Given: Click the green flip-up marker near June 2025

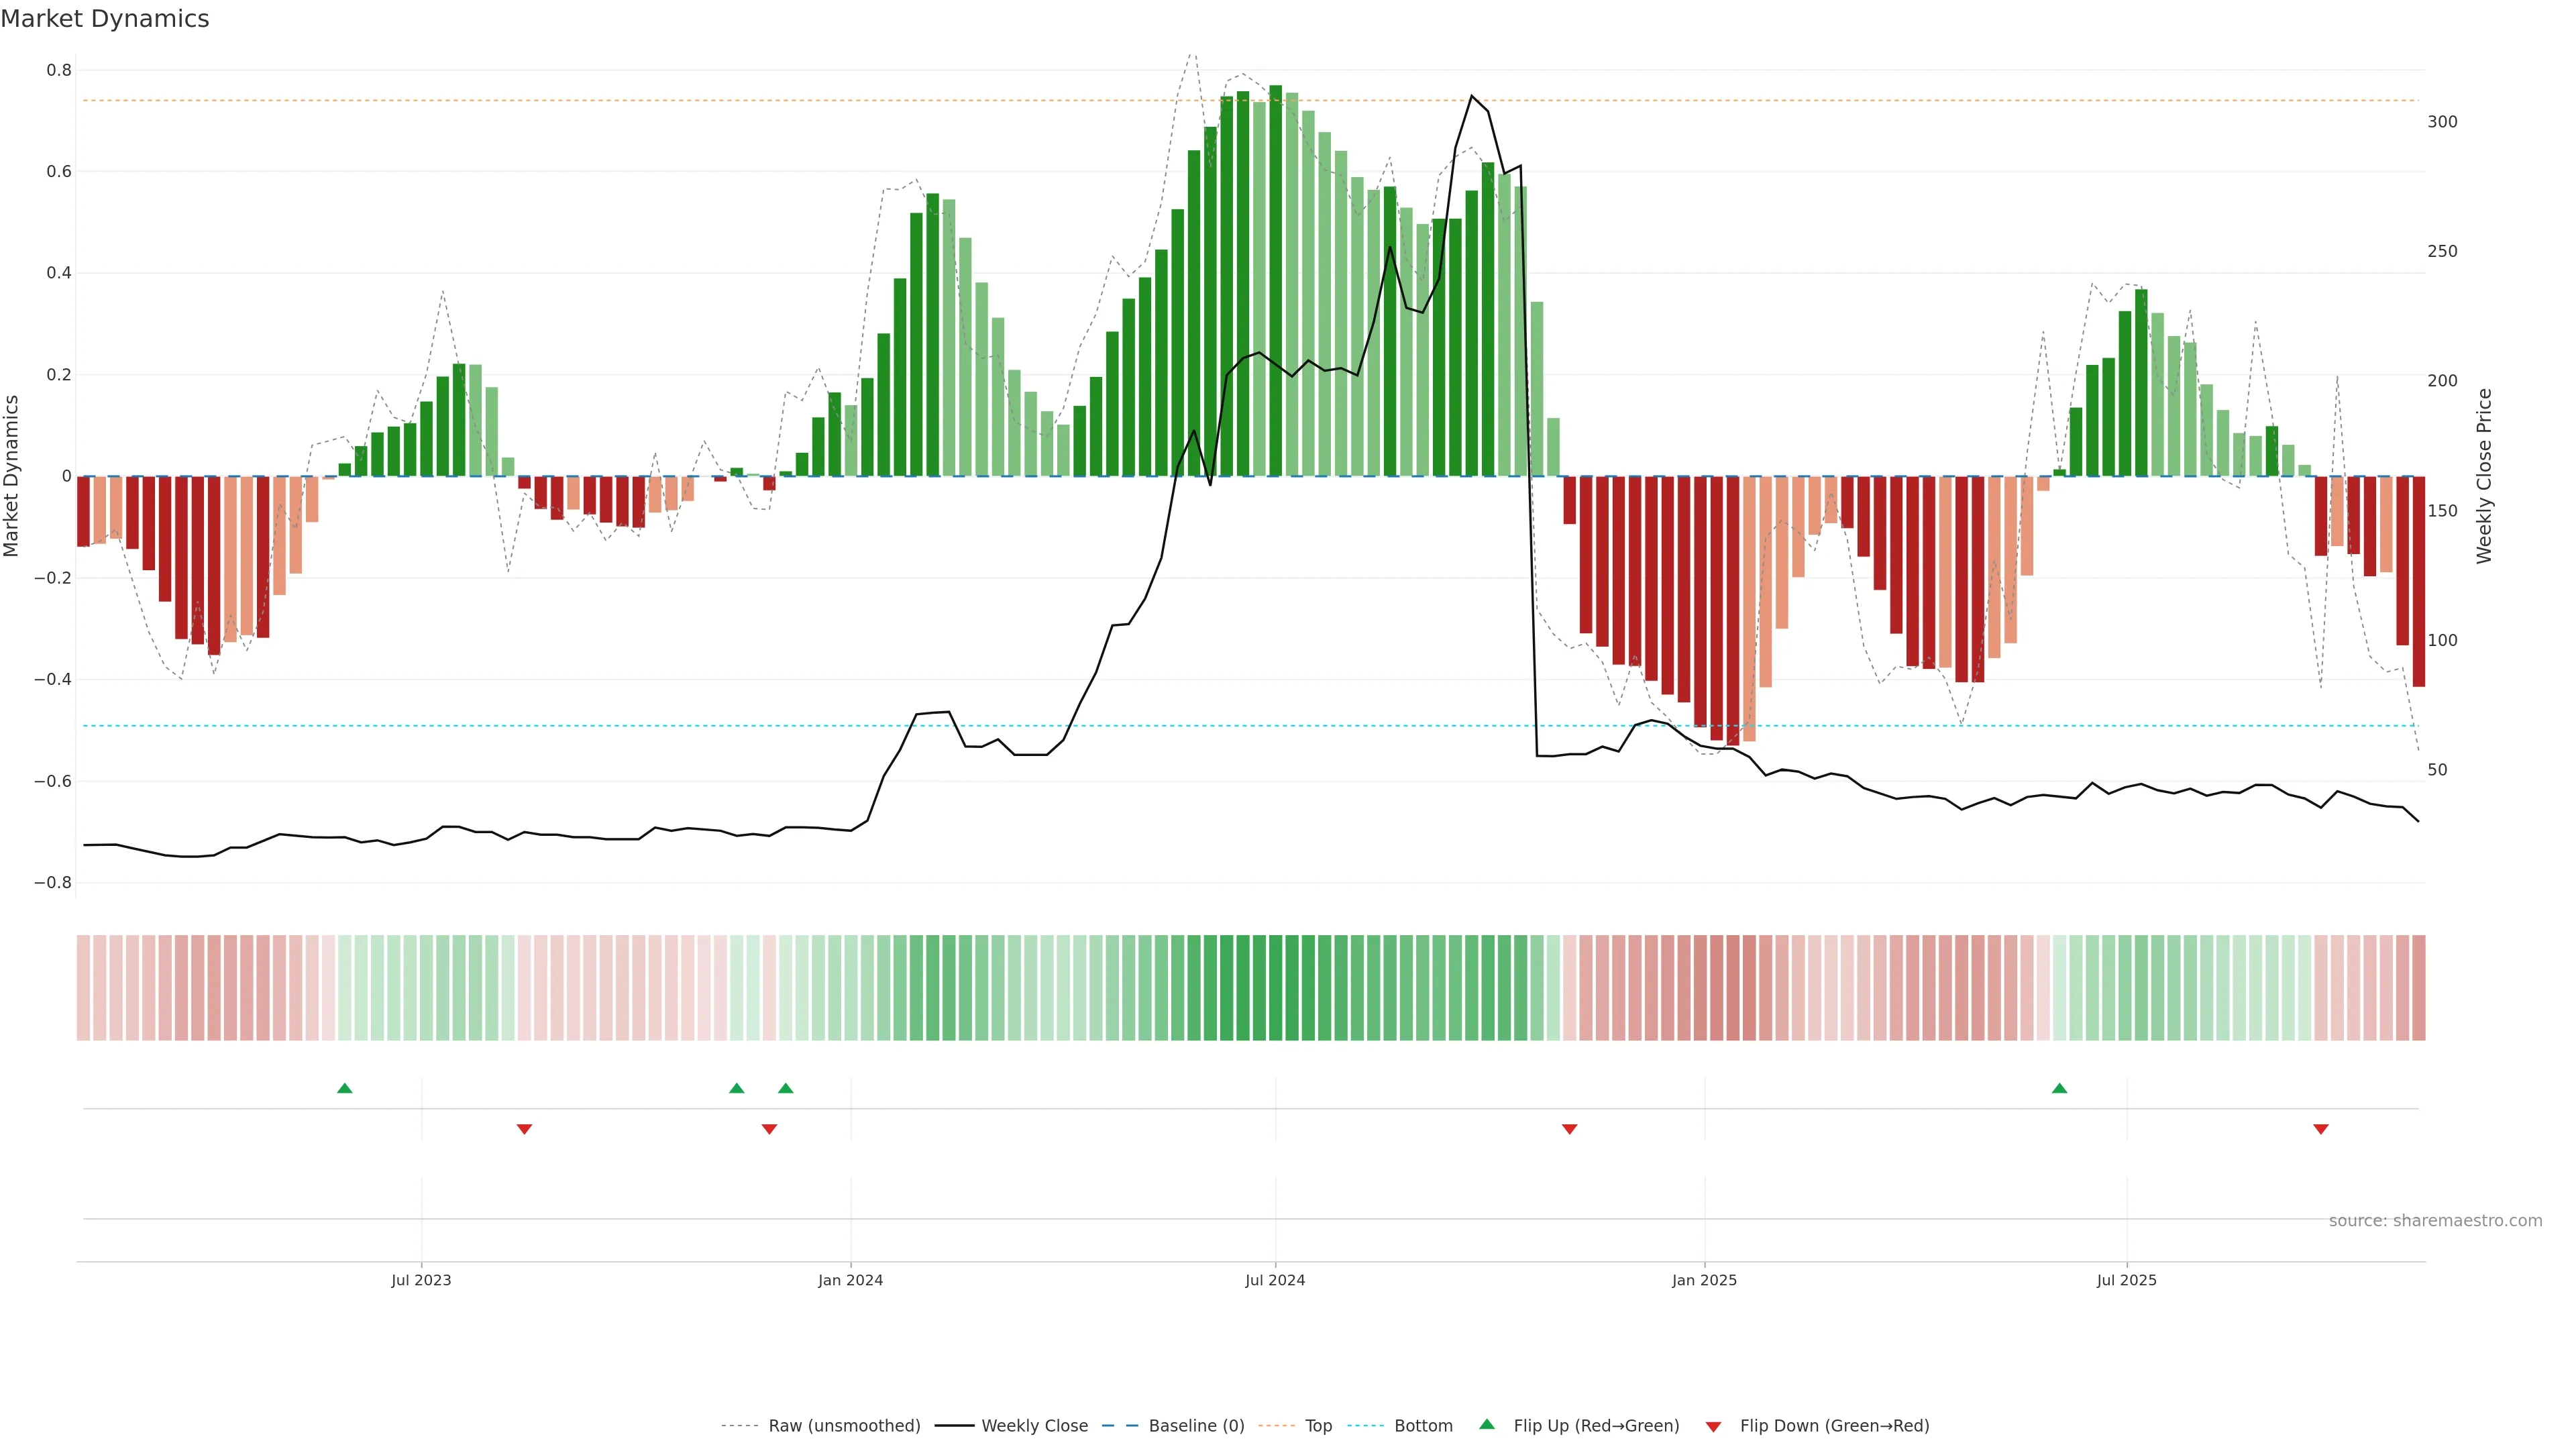Looking at the screenshot, I should click(x=2059, y=1088).
